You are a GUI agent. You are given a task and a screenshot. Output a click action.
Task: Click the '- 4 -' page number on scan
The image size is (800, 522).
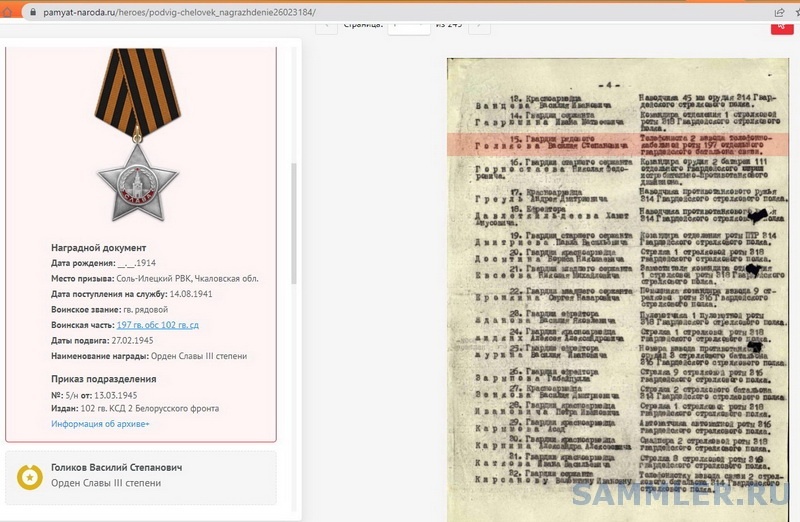[608, 85]
